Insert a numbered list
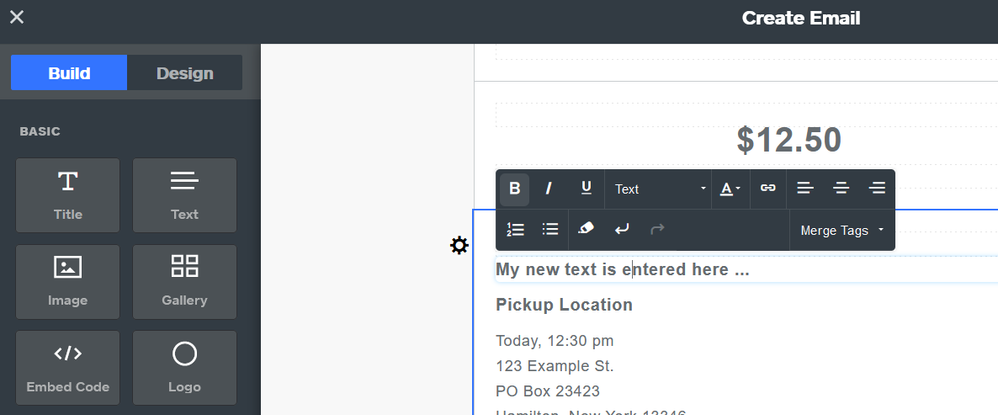 tap(516, 230)
